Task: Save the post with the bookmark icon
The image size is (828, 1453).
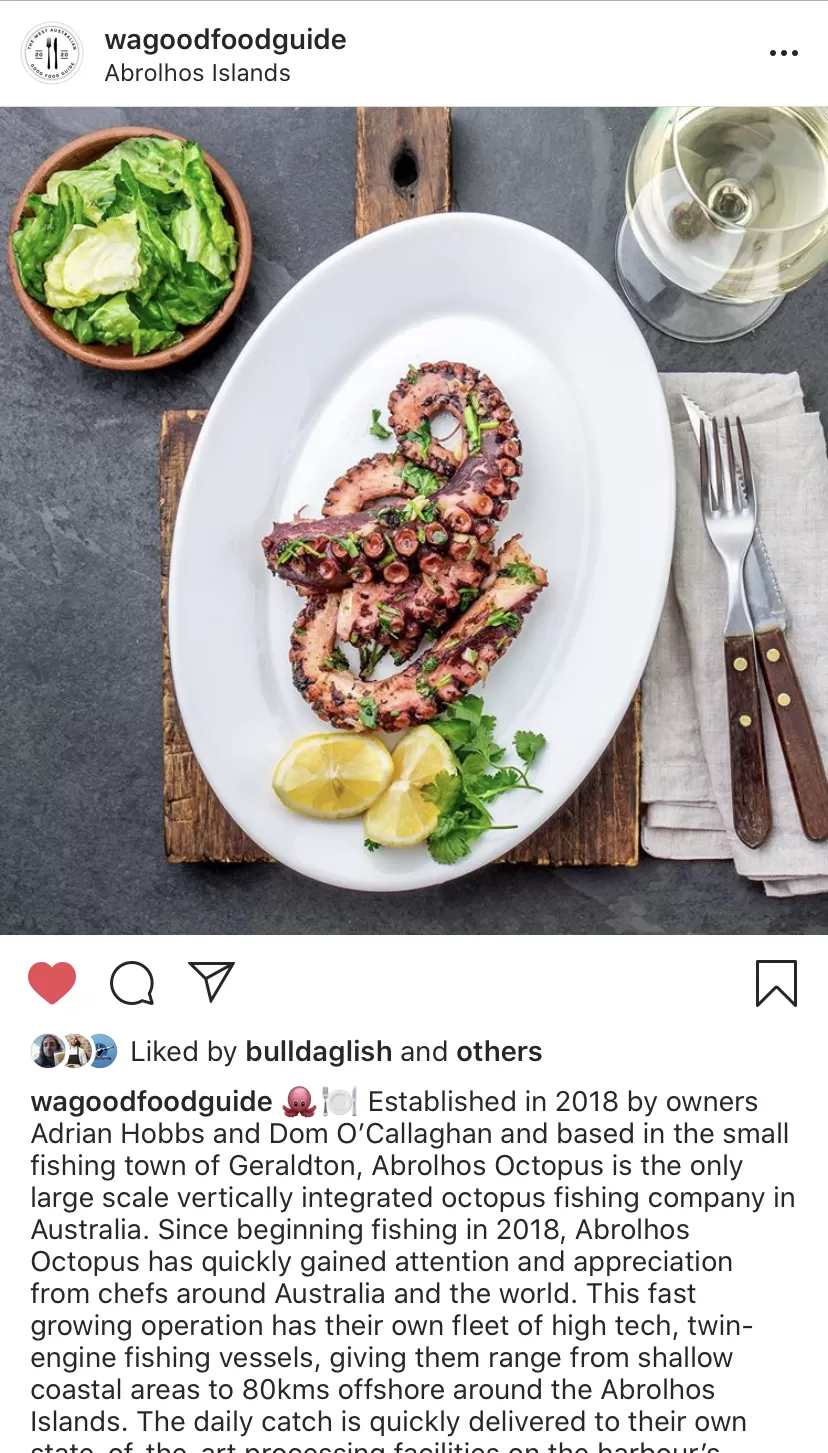Action: point(776,983)
